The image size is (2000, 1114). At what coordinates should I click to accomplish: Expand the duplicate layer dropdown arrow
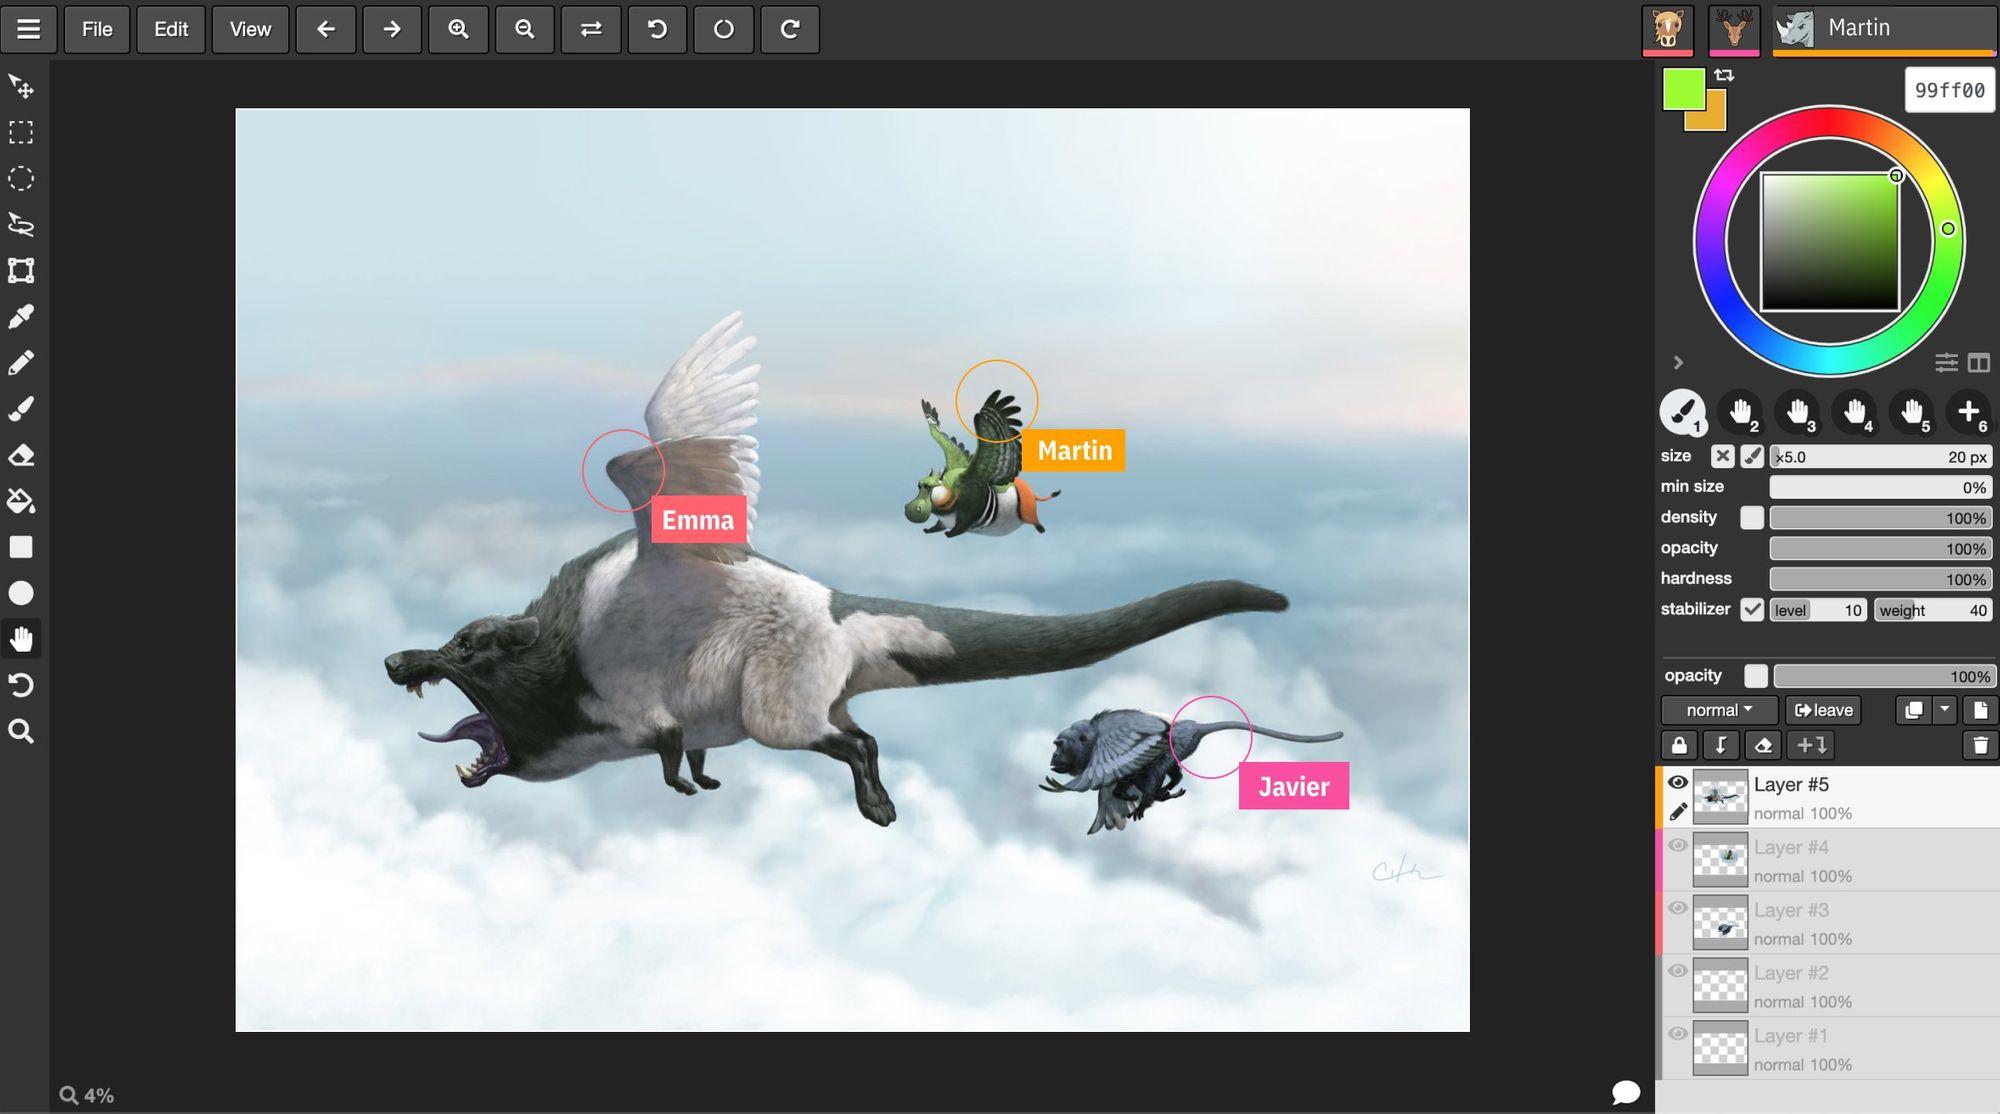[1944, 709]
